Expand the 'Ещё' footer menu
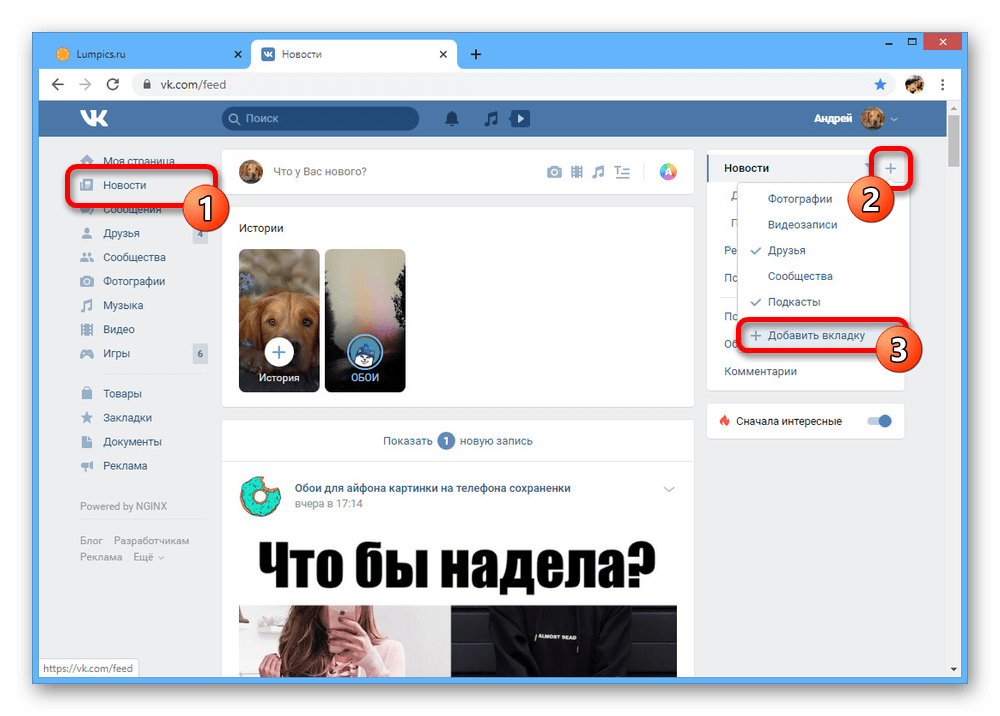The width and height of the screenshot is (1000, 716). (148, 557)
